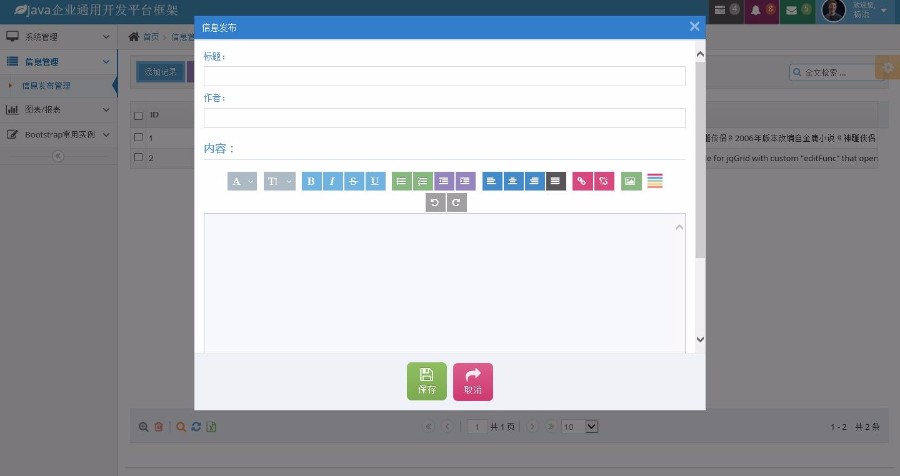Image resolution: width=900 pixels, height=476 pixels.
Task: Click the 作者 author input field
Action: click(444, 118)
